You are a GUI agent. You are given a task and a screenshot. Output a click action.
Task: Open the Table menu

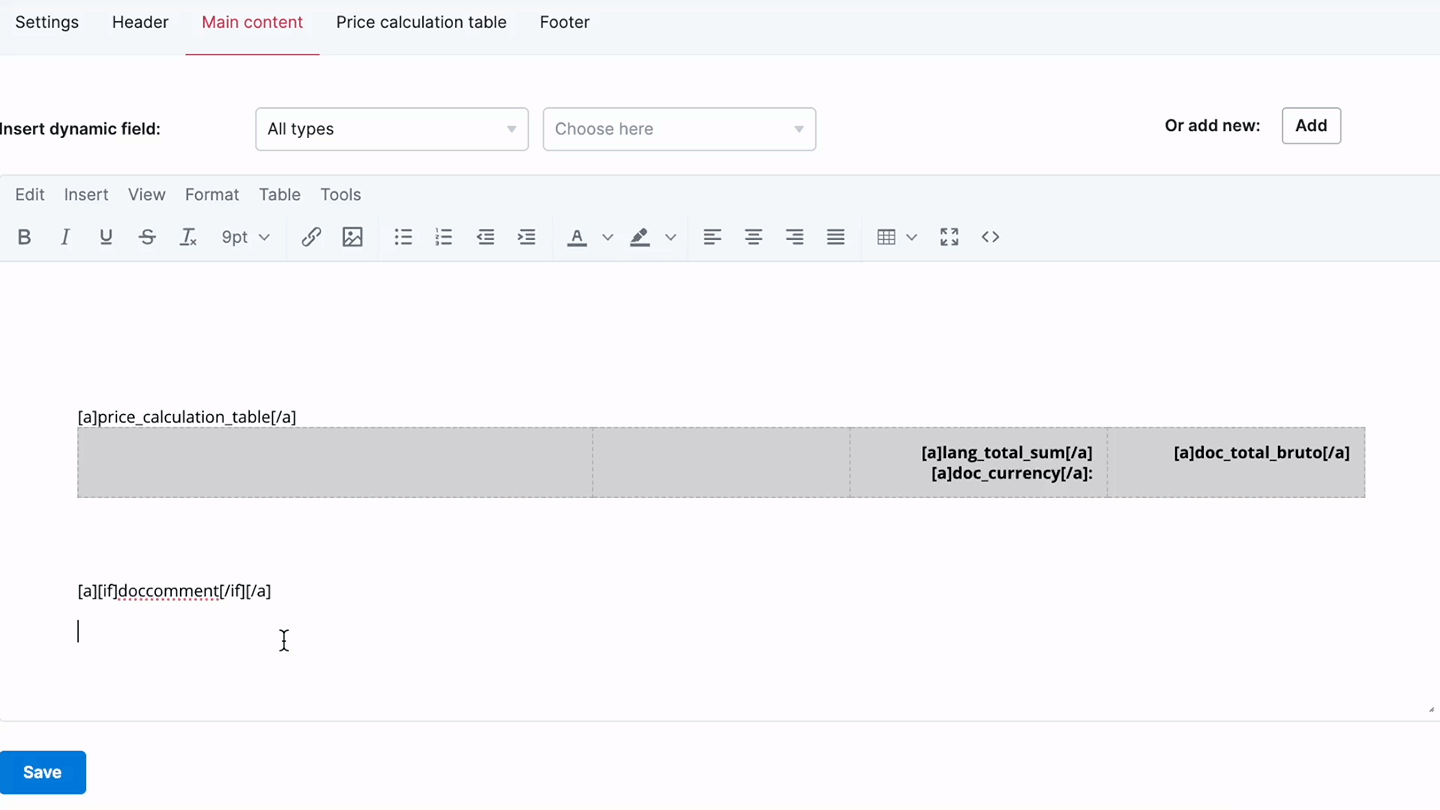coord(280,195)
